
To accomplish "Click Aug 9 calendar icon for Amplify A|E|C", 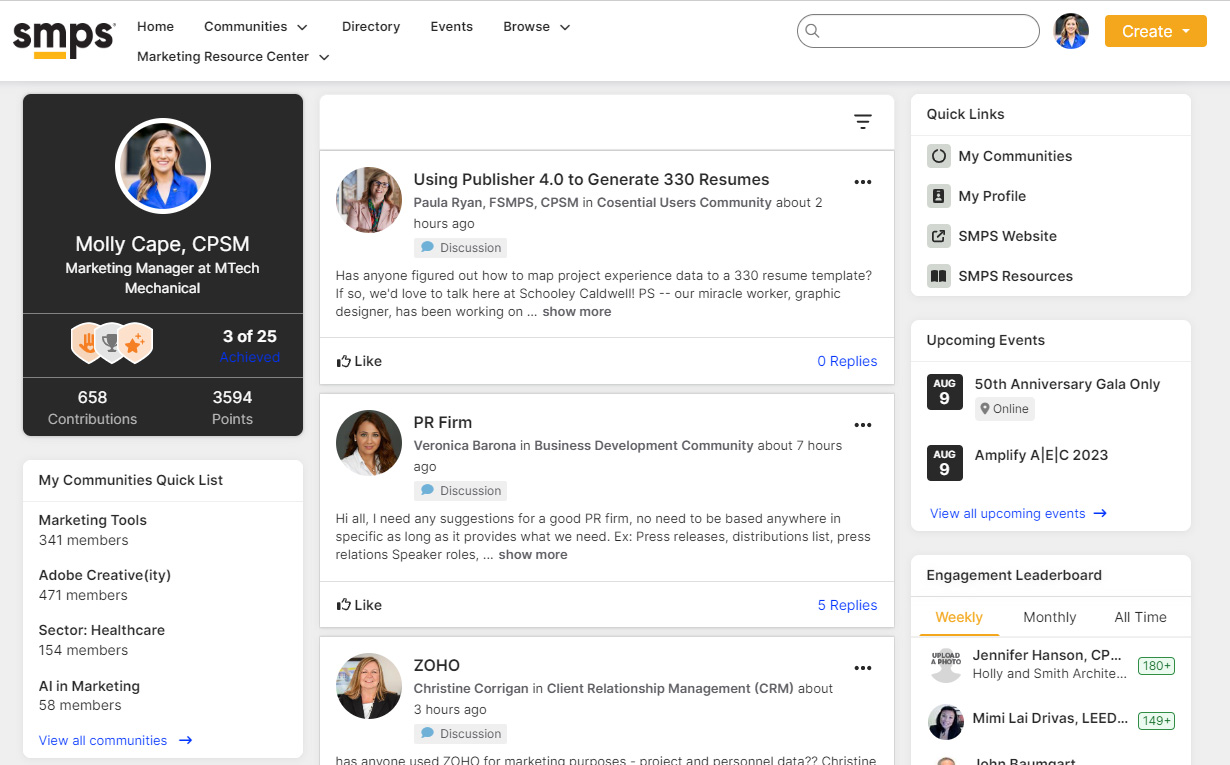I will (945, 463).
